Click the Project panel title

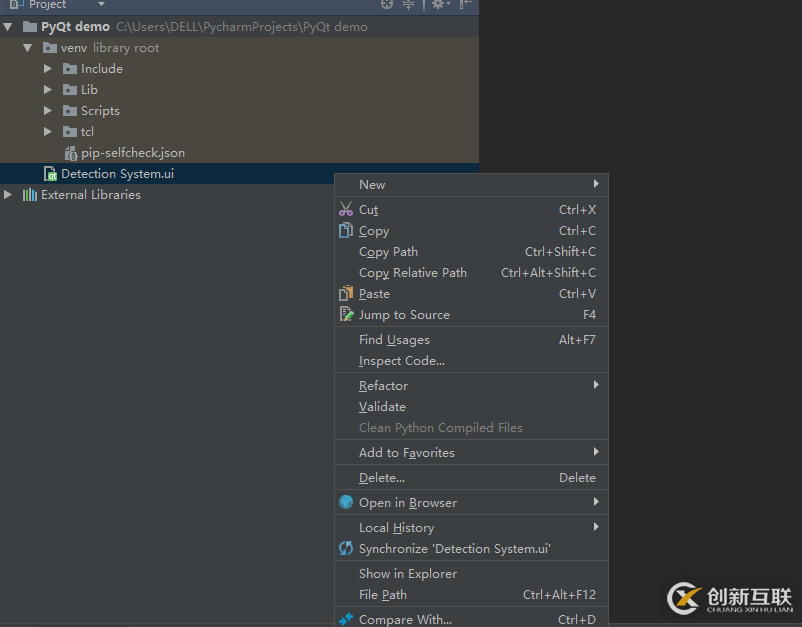tap(48, 4)
